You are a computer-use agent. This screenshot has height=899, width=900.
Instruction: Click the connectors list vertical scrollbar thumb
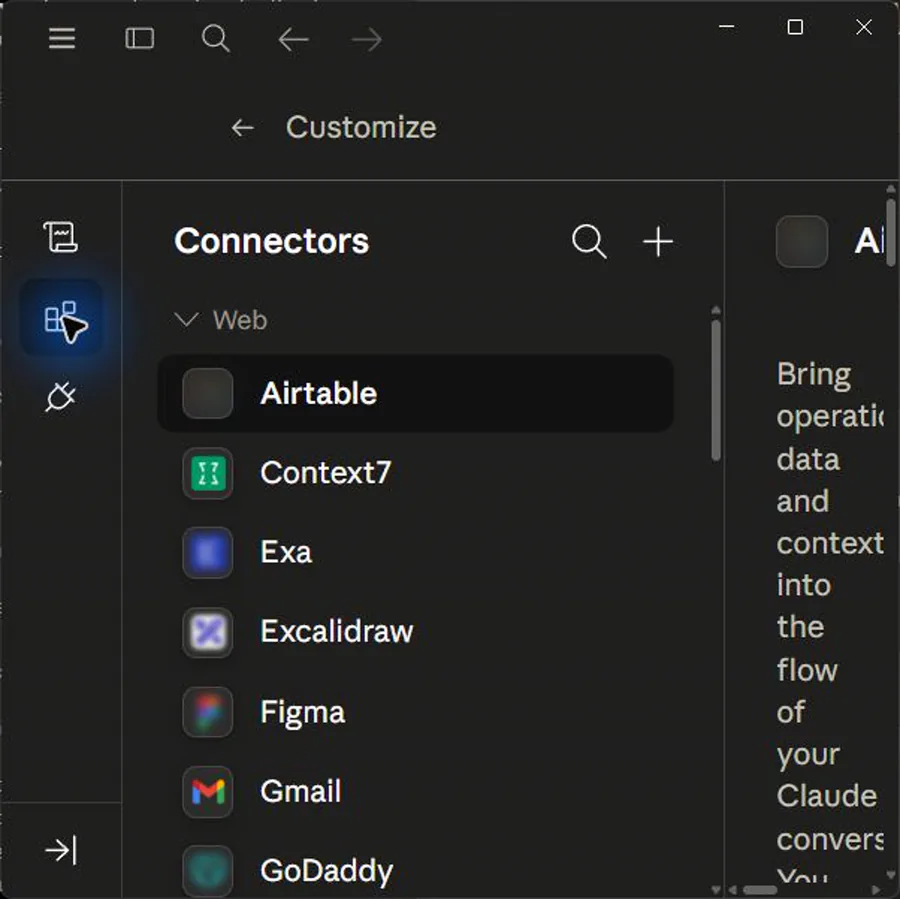click(x=716, y=390)
